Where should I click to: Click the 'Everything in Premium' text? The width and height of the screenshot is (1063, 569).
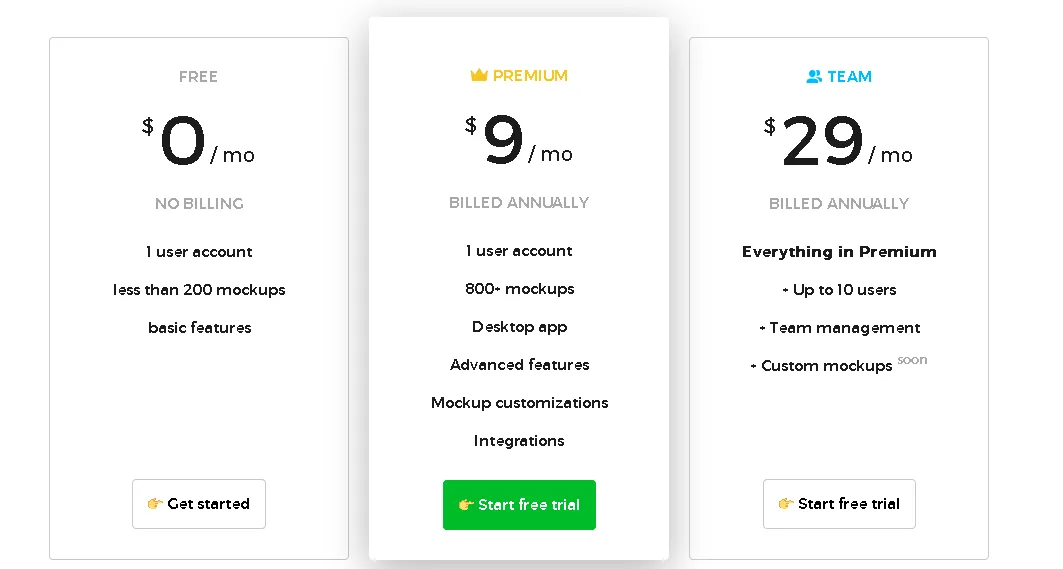pyautogui.click(x=839, y=252)
